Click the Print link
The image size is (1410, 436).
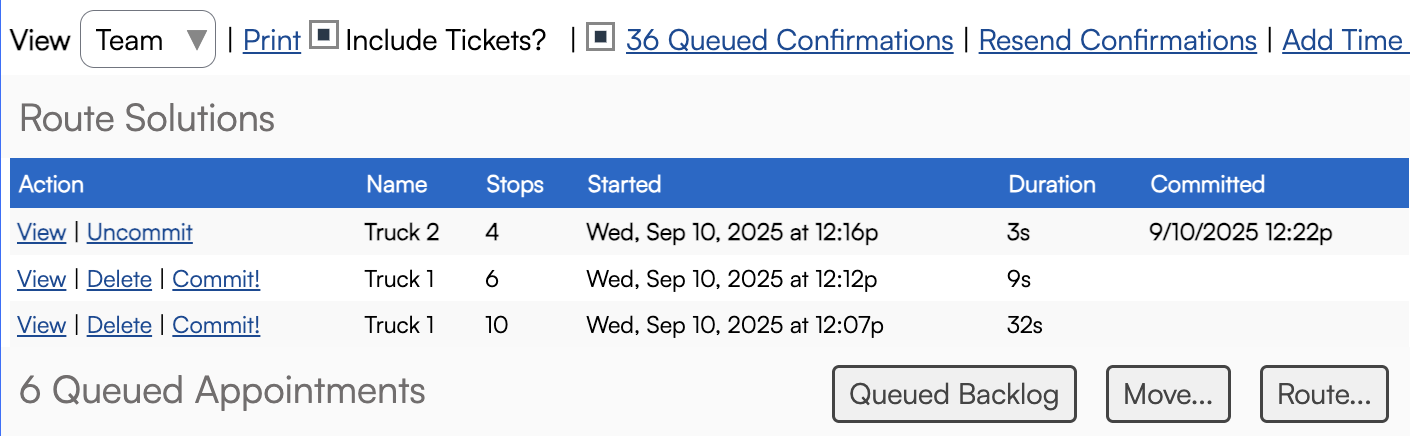click(x=272, y=40)
